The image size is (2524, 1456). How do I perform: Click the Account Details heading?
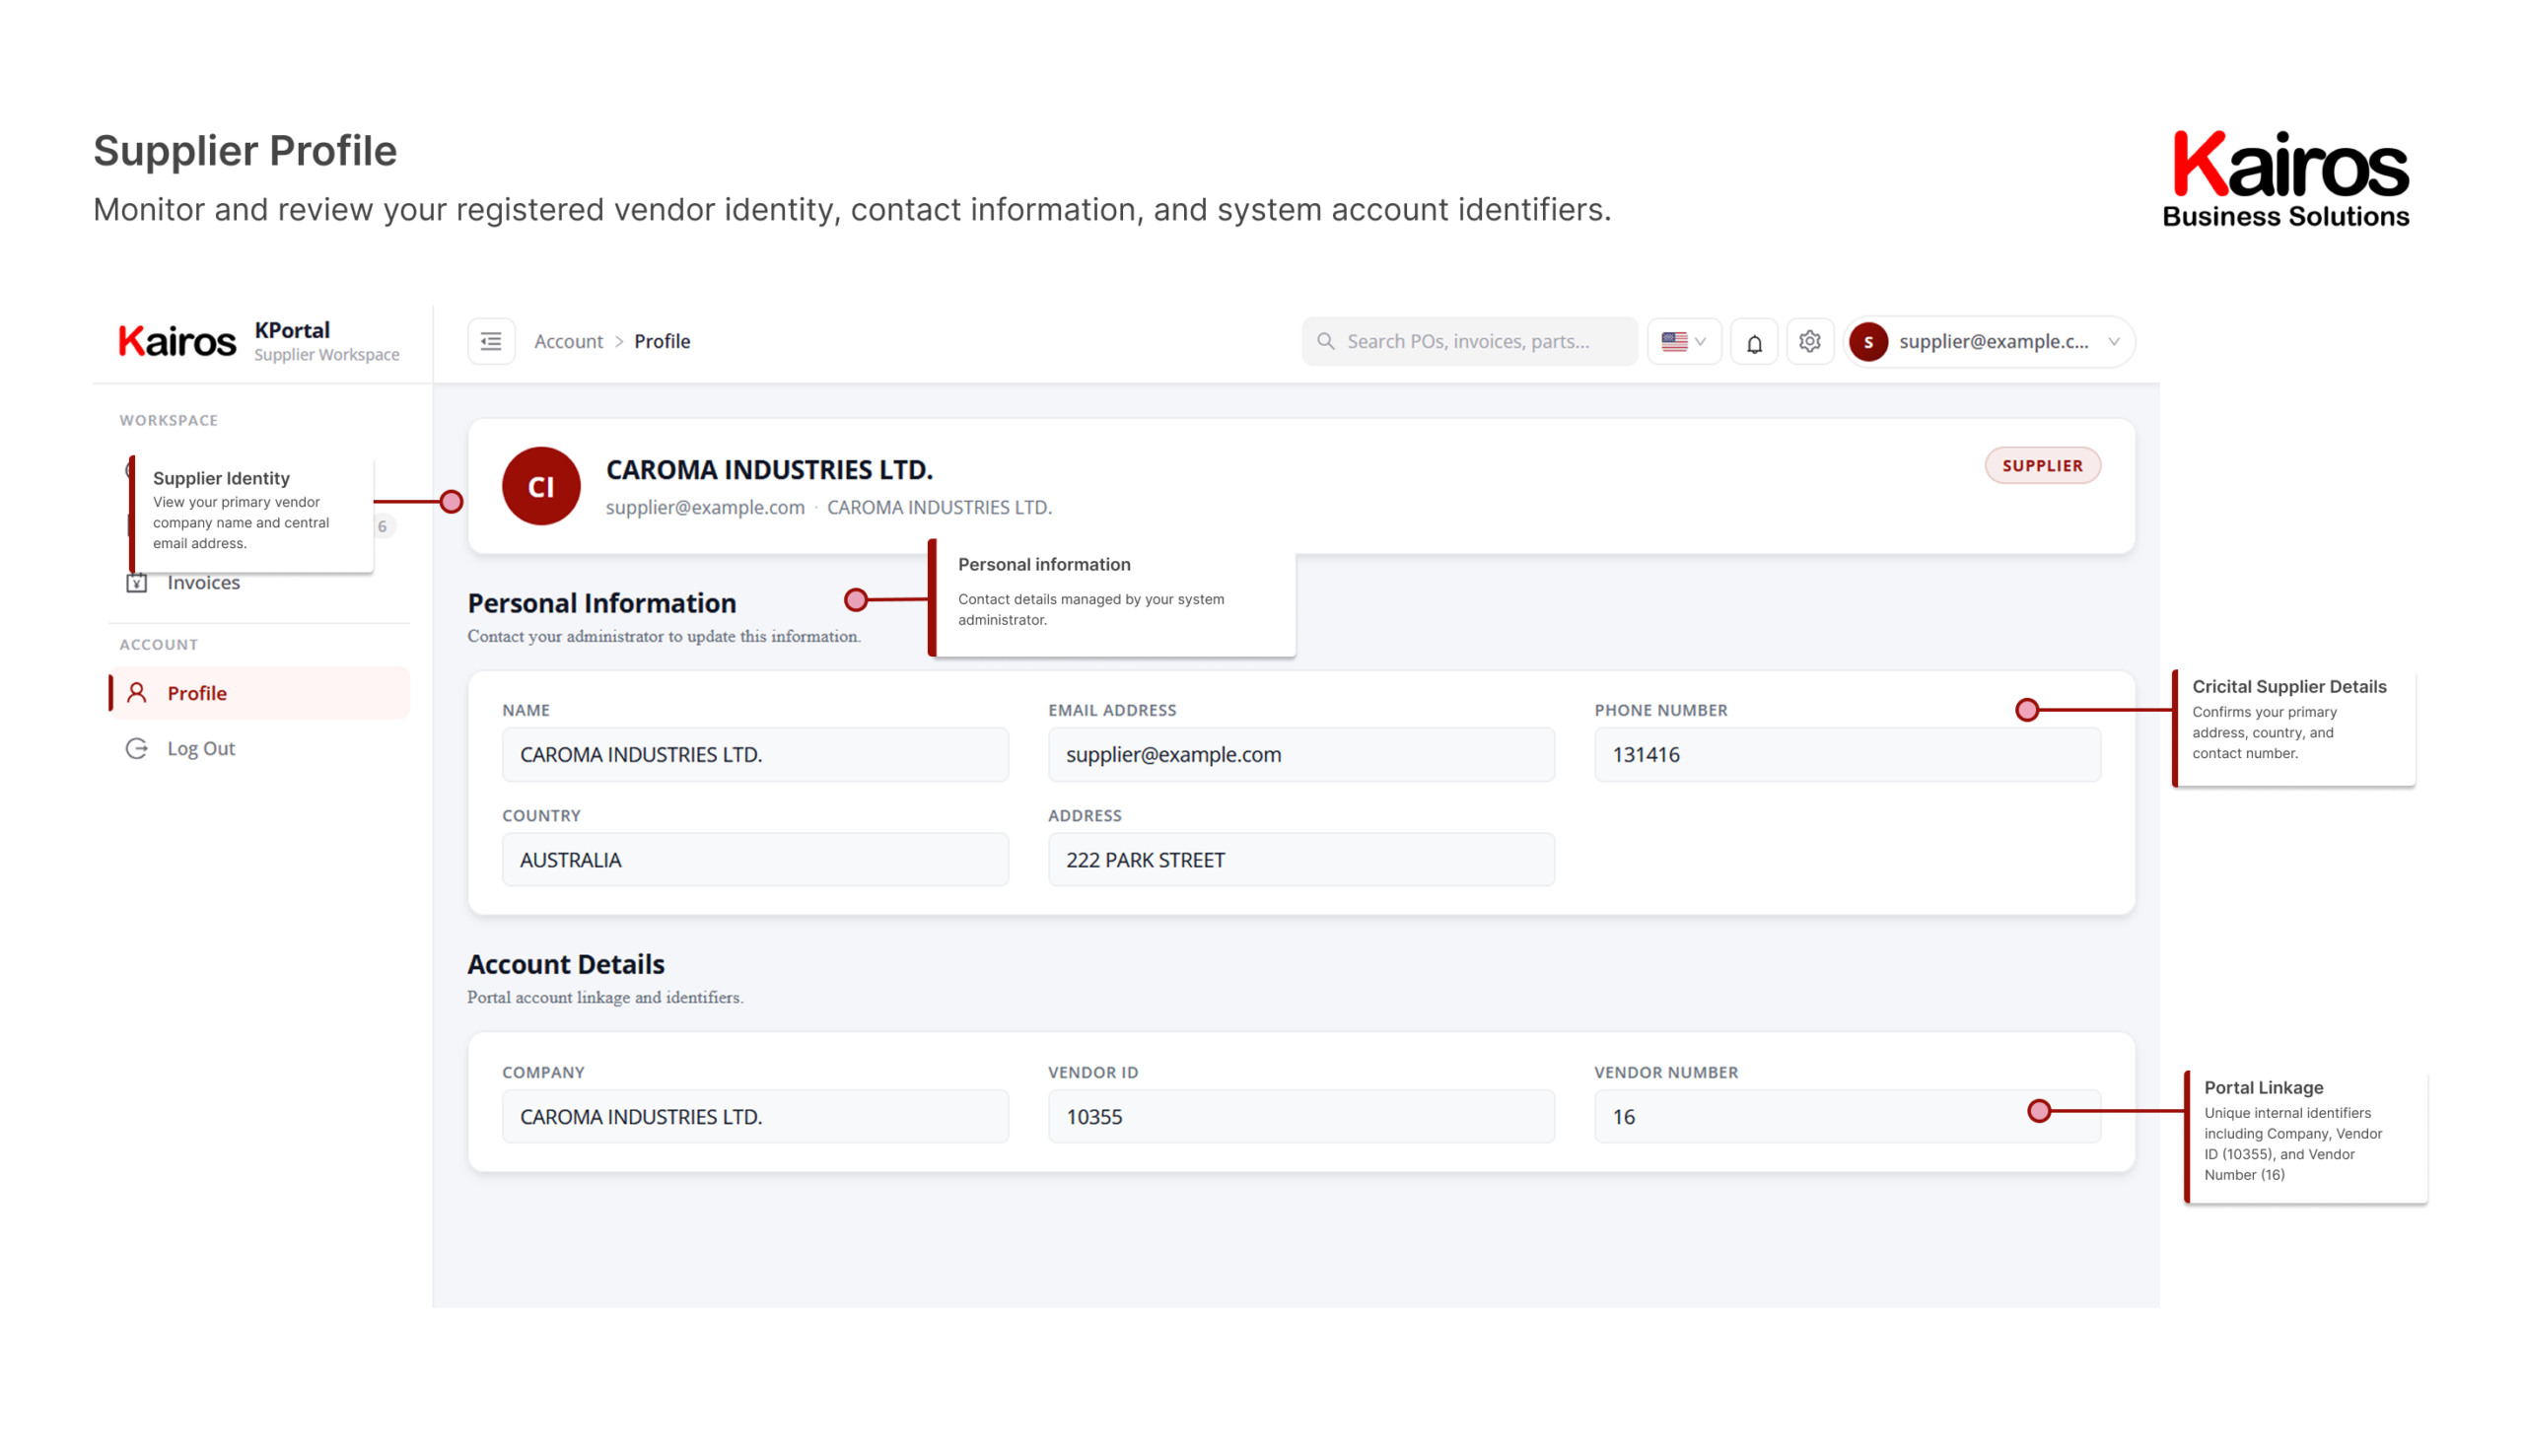coord(565,964)
